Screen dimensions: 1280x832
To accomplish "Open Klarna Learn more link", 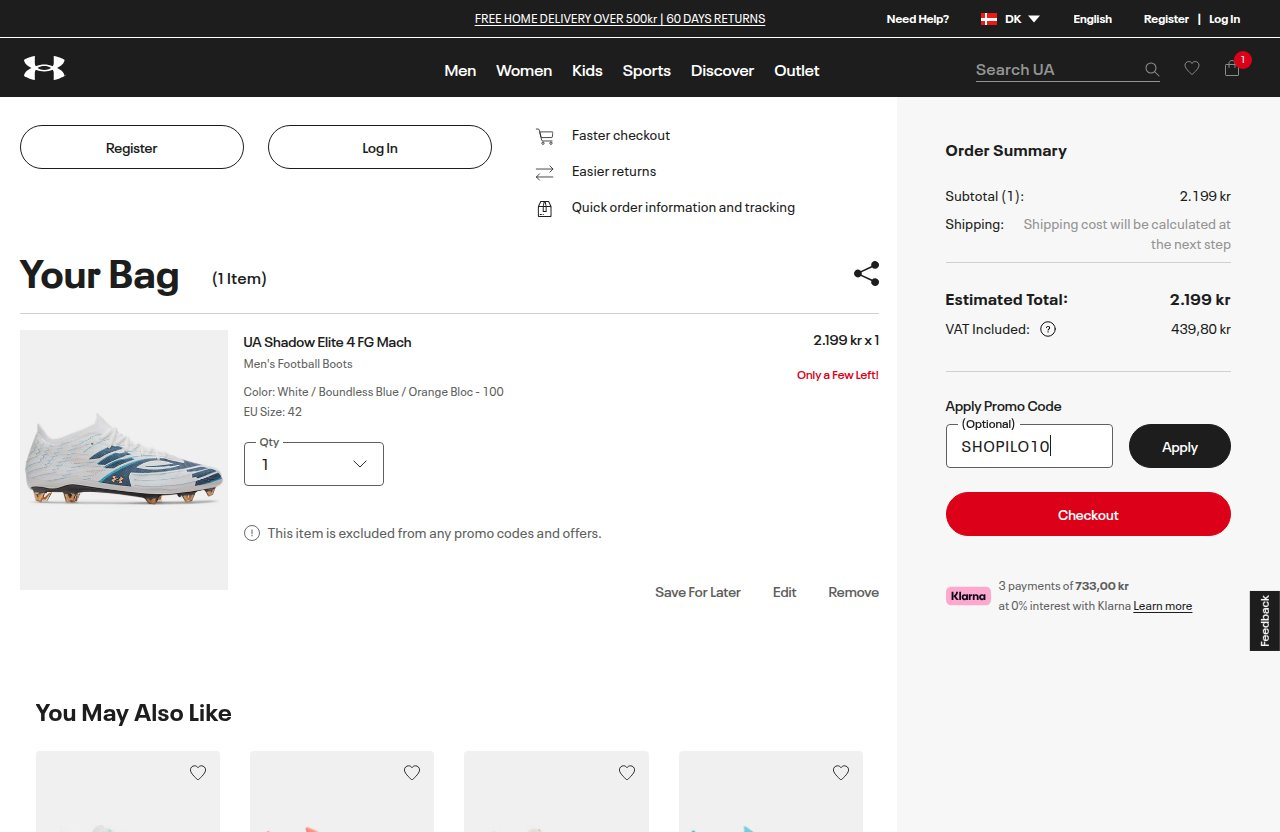I will pyautogui.click(x=1163, y=606).
